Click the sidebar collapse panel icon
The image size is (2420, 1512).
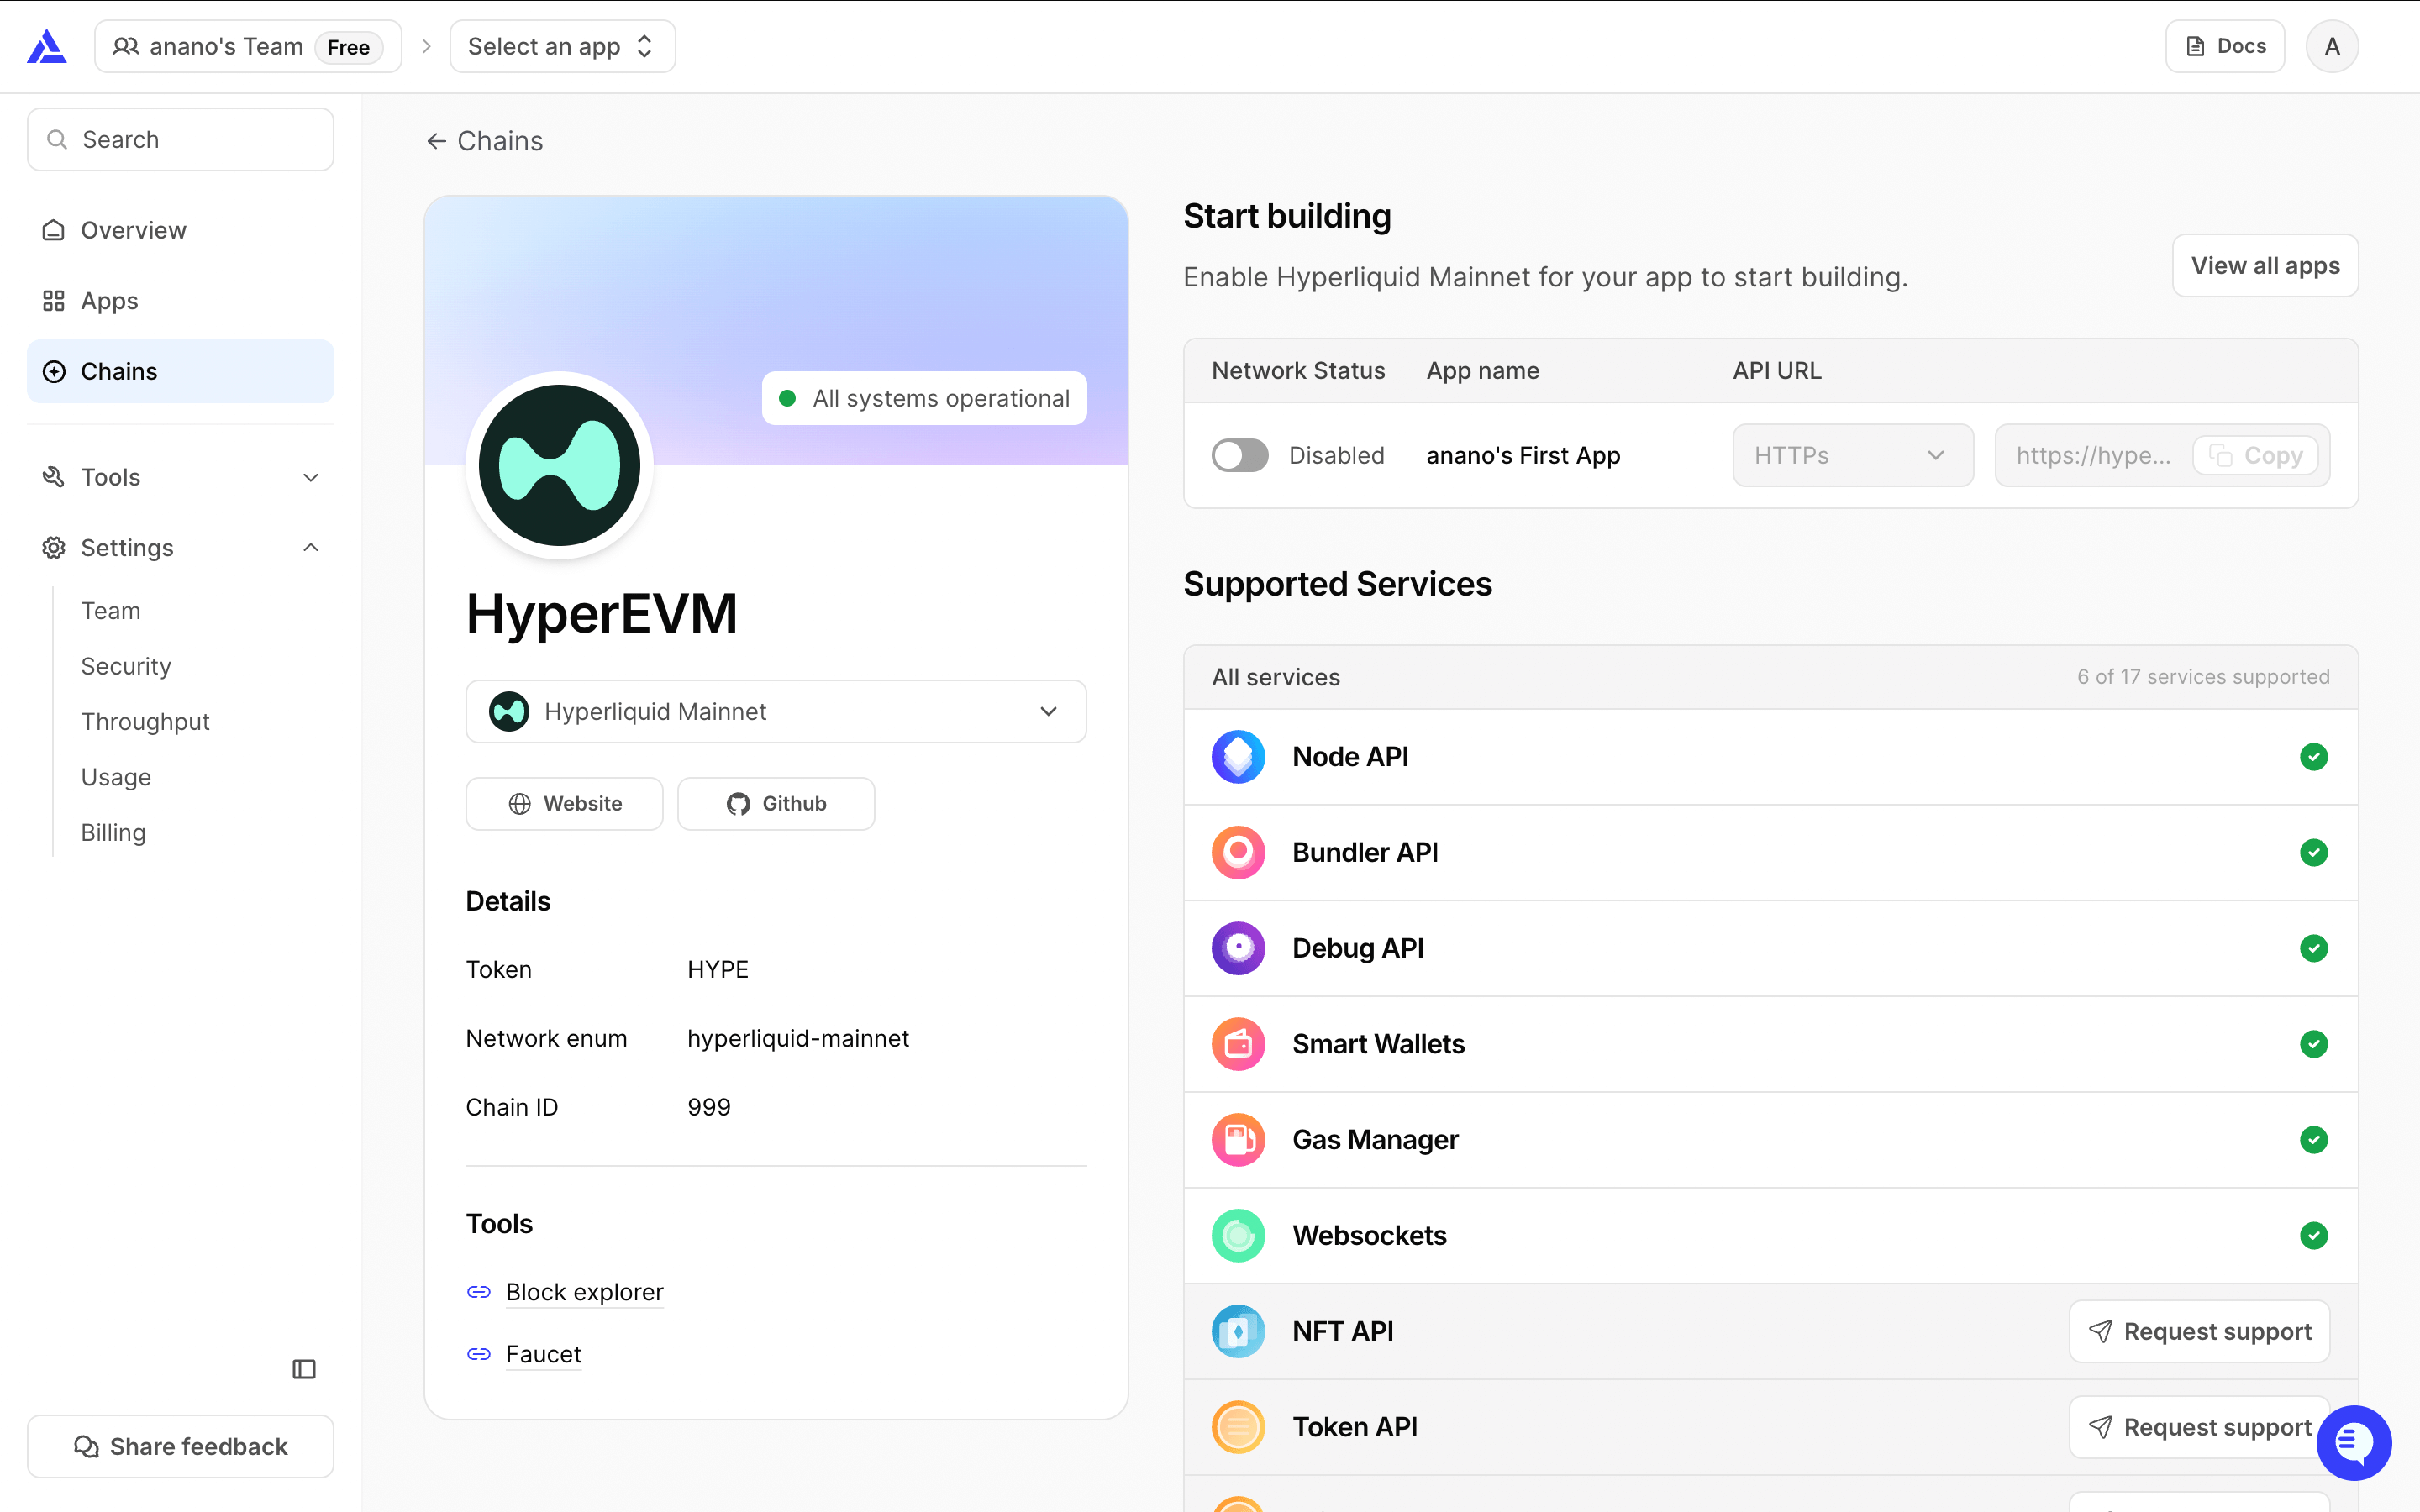[304, 1369]
